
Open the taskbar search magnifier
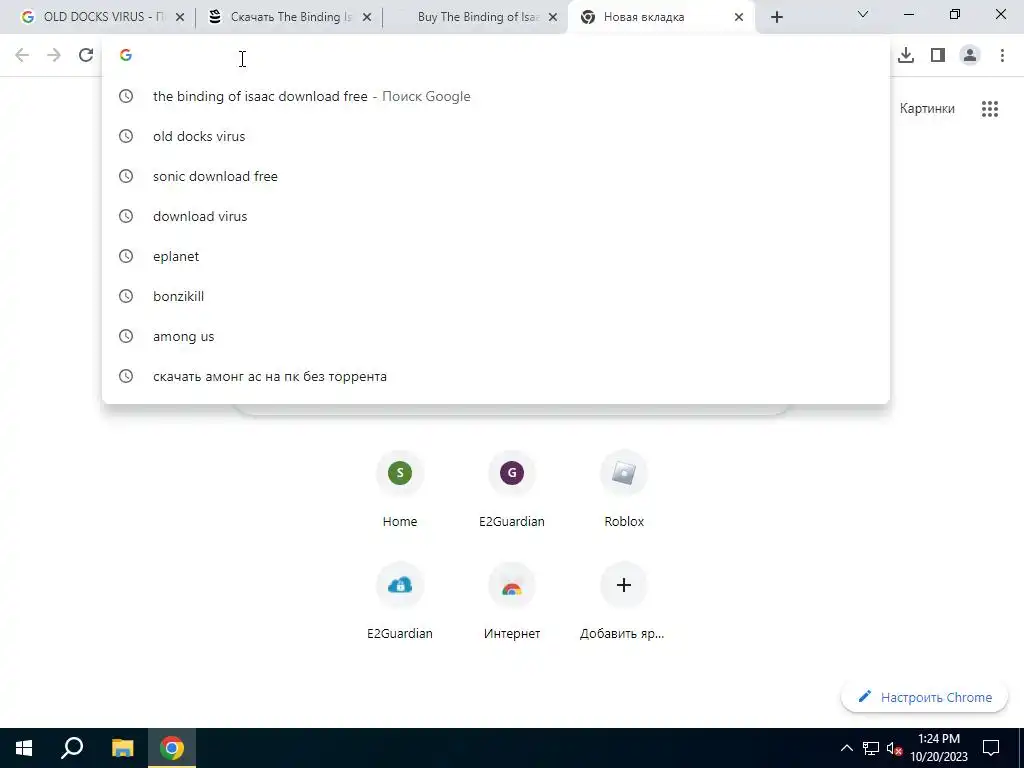click(72, 748)
